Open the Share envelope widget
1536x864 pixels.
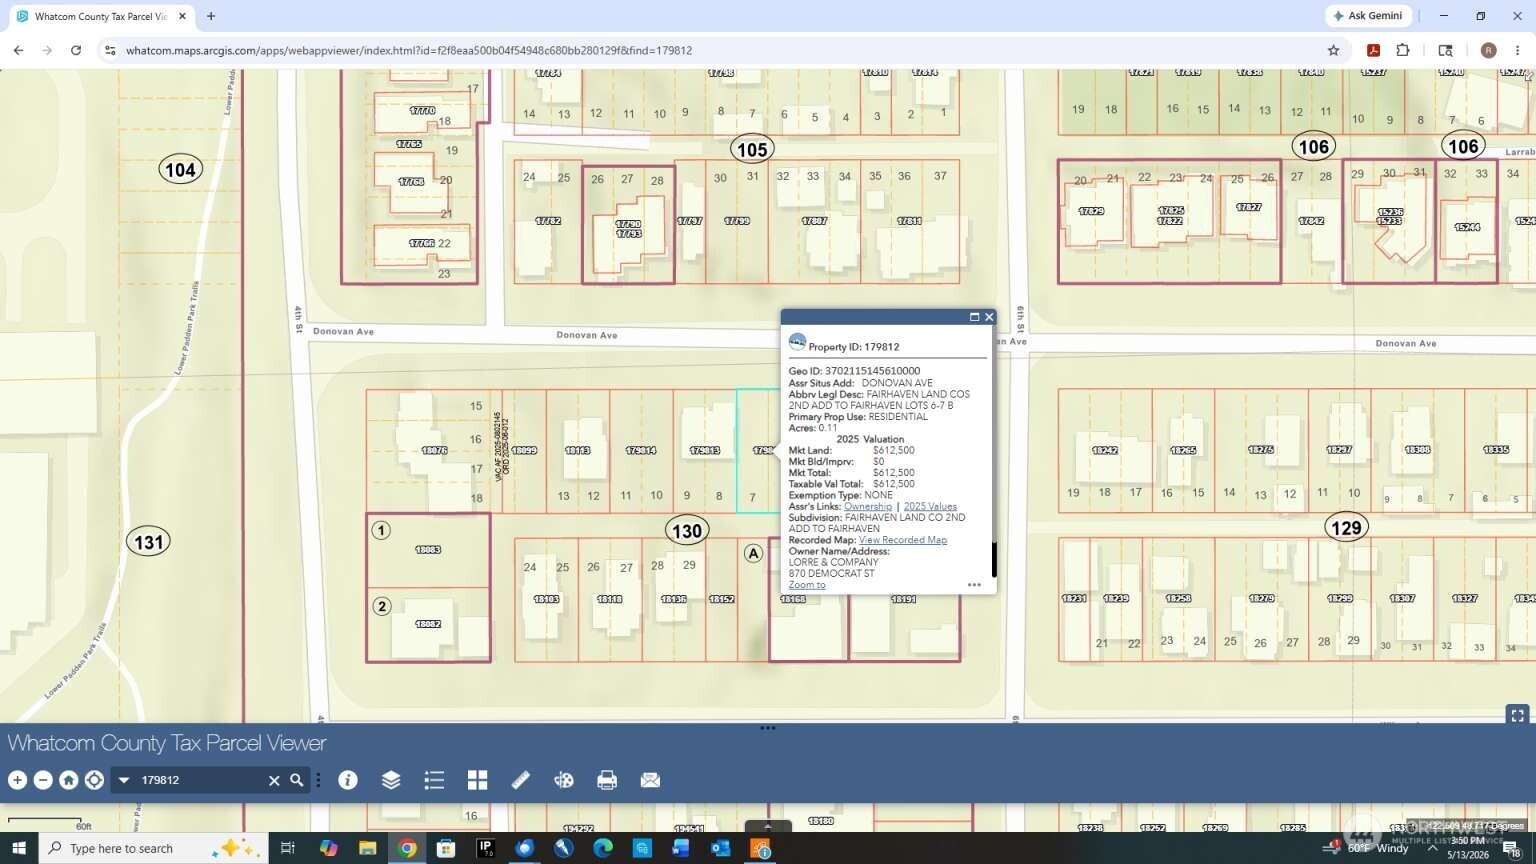[650, 780]
